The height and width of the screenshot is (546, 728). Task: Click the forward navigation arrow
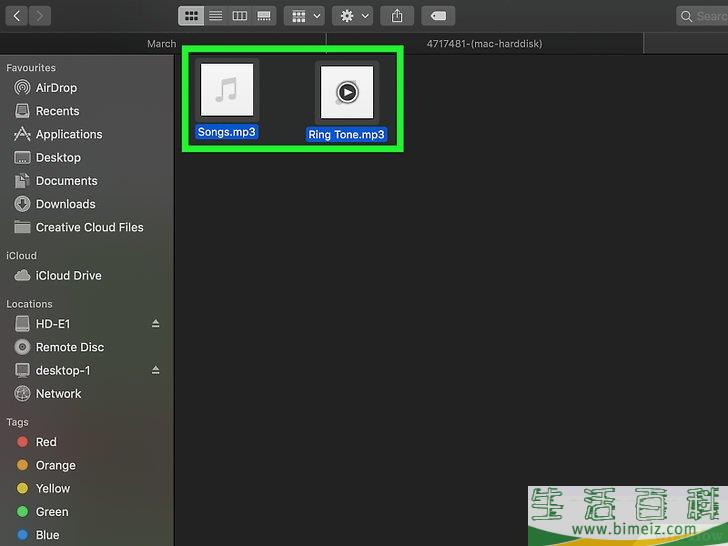pos(40,16)
